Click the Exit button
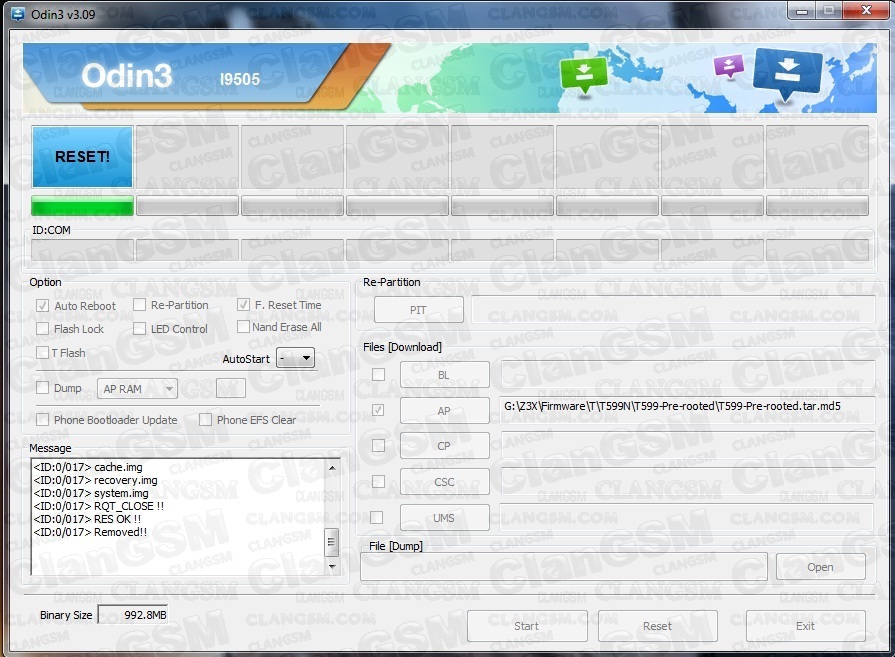895x657 pixels. [805, 626]
